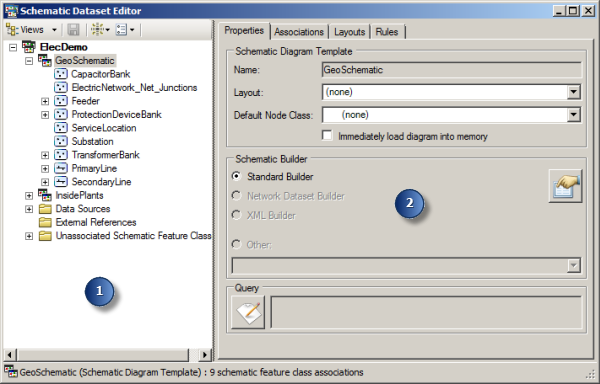Switch to the Layouts tab
This screenshot has width=600, height=384.
[x=349, y=32]
